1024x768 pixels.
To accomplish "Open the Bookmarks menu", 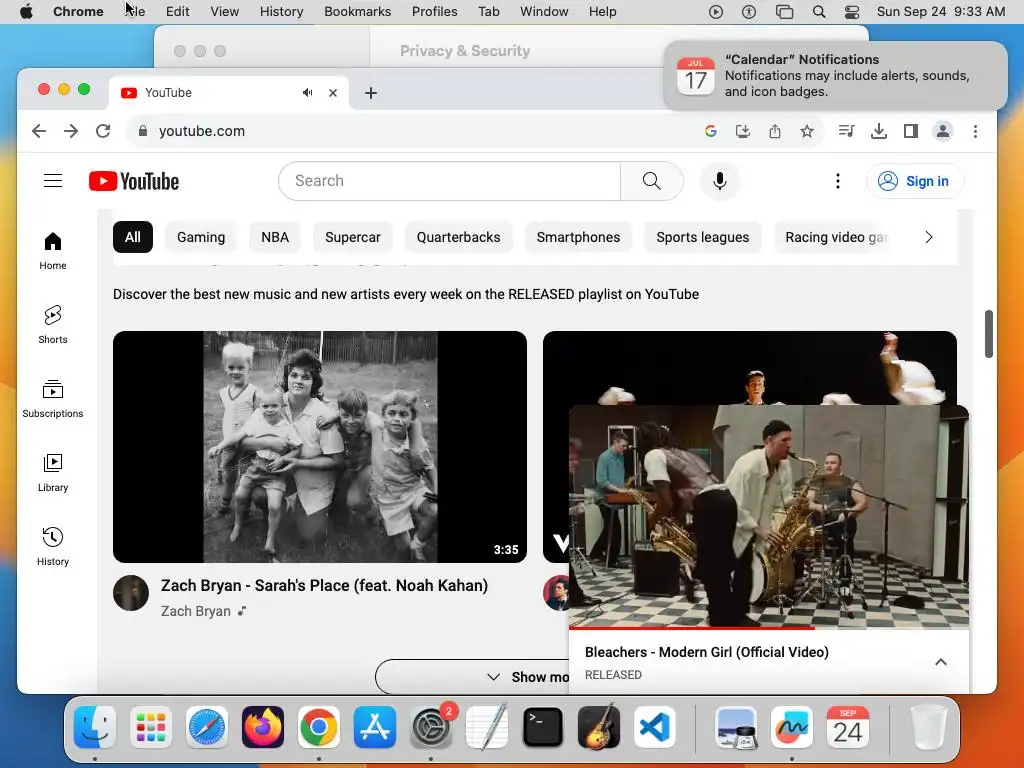I will tap(357, 12).
